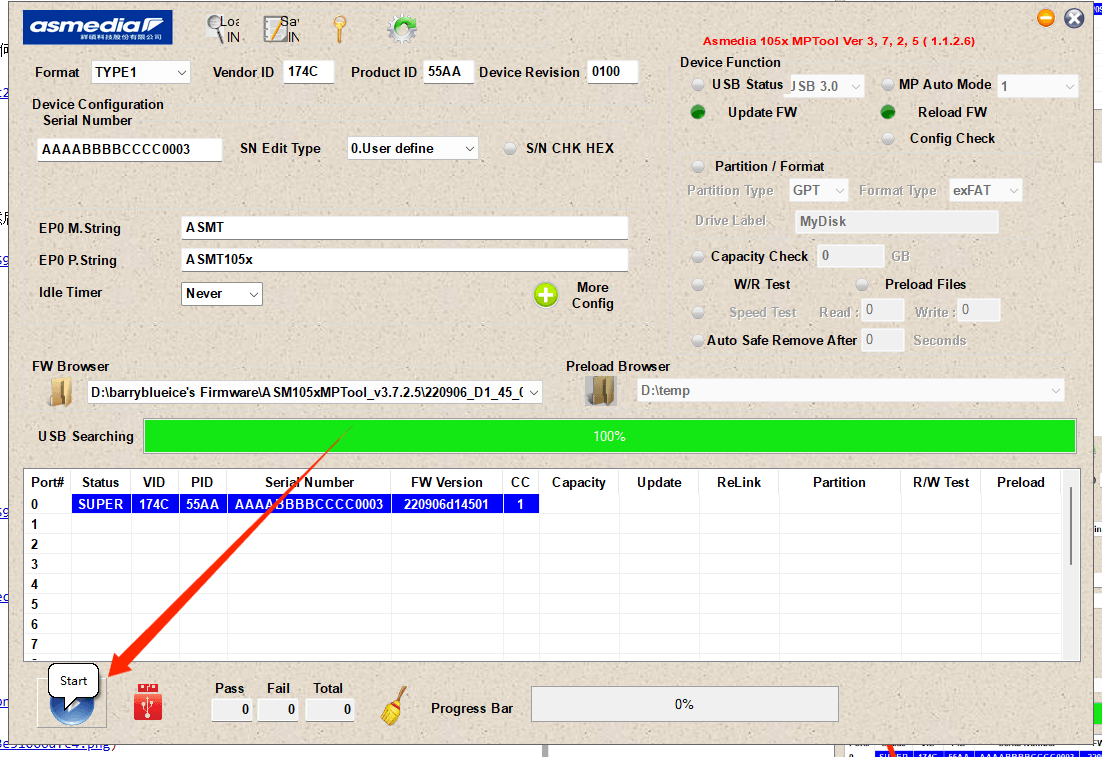Toggle the Reload FW option

point(888,112)
